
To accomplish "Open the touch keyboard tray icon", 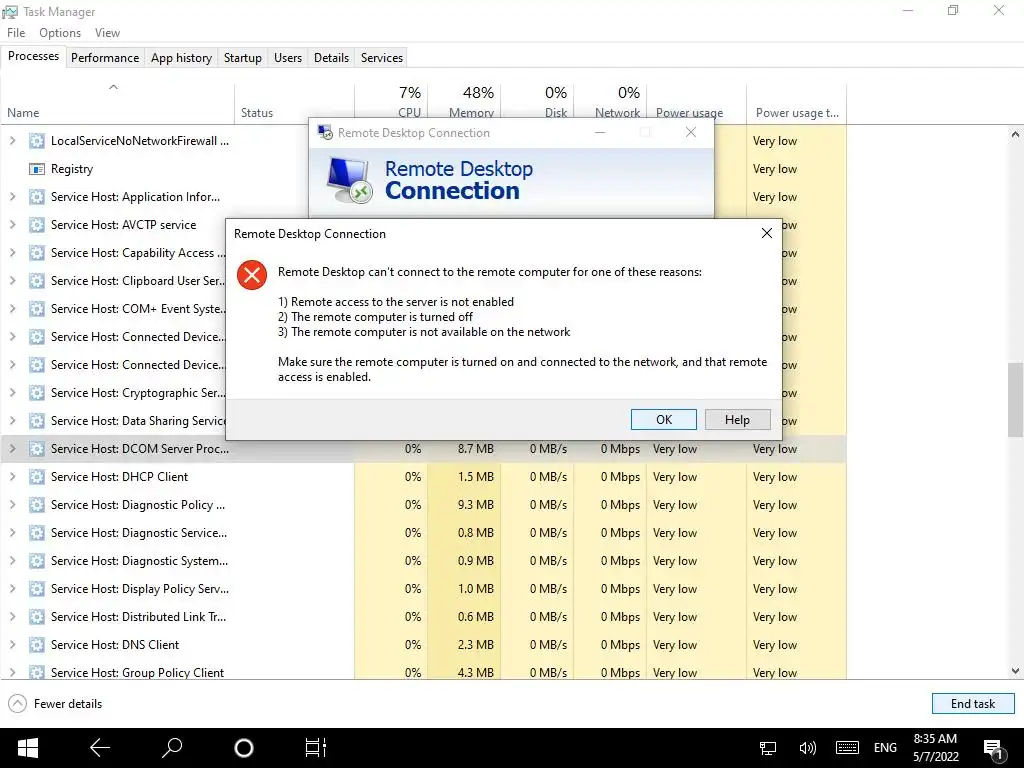I will (x=847, y=748).
